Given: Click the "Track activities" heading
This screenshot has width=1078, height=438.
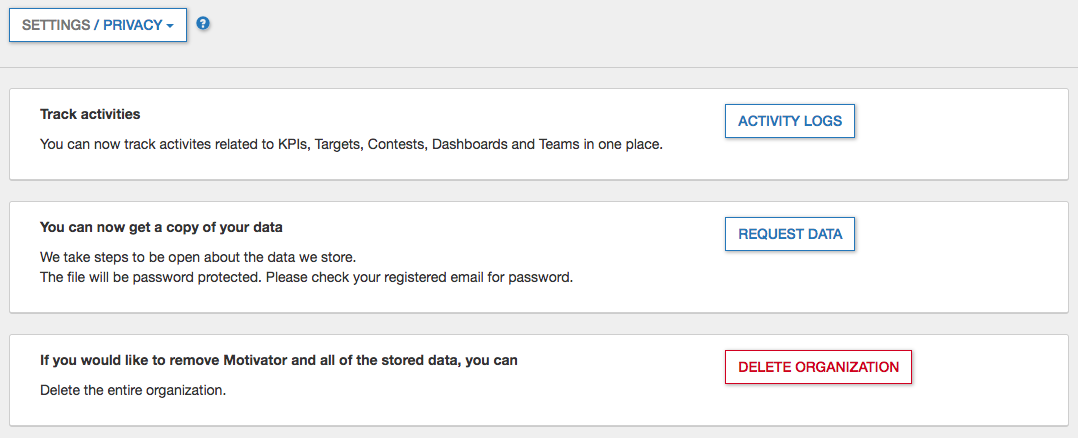Looking at the screenshot, I should (90, 114).
